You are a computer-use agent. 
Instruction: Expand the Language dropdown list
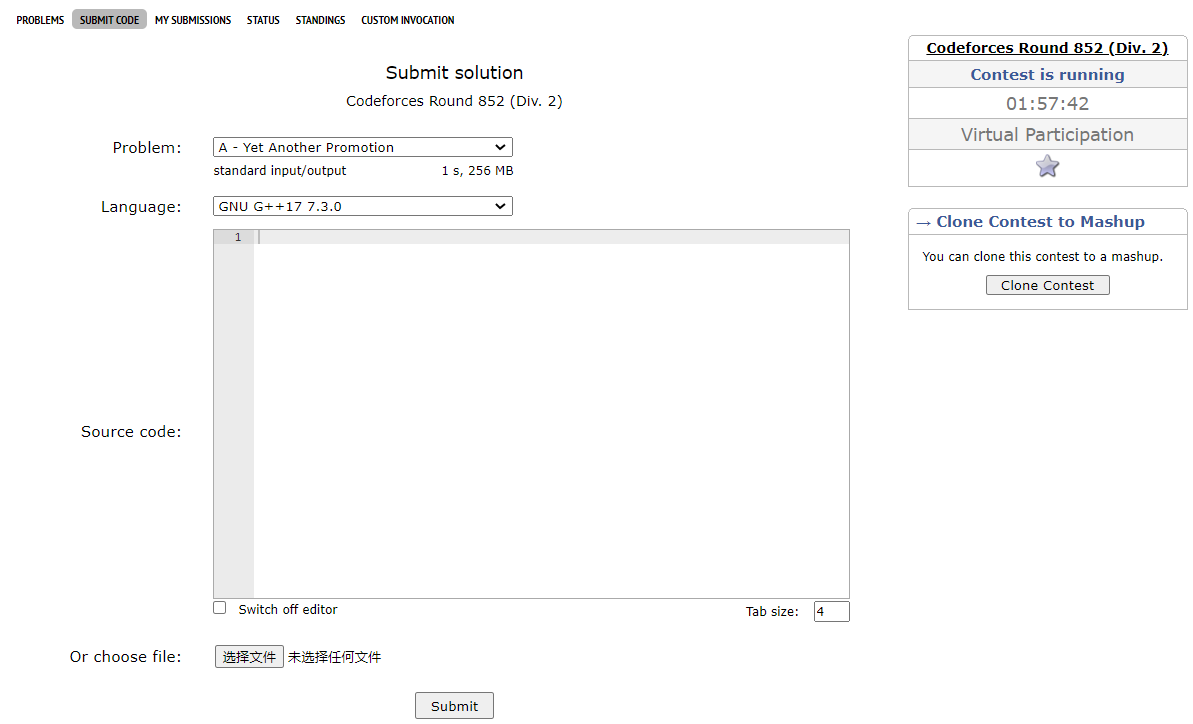(x=362, y=206)
